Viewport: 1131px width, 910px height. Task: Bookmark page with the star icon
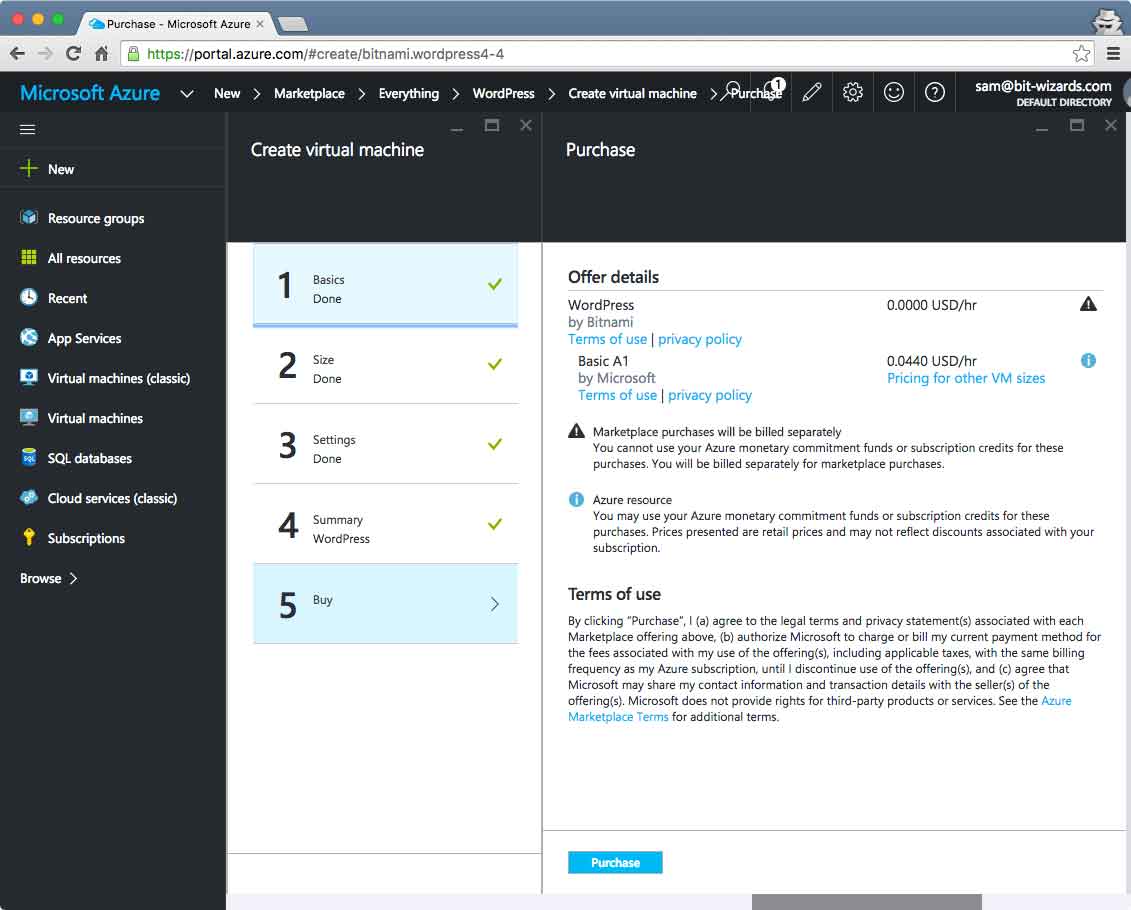pos(1081,53)
